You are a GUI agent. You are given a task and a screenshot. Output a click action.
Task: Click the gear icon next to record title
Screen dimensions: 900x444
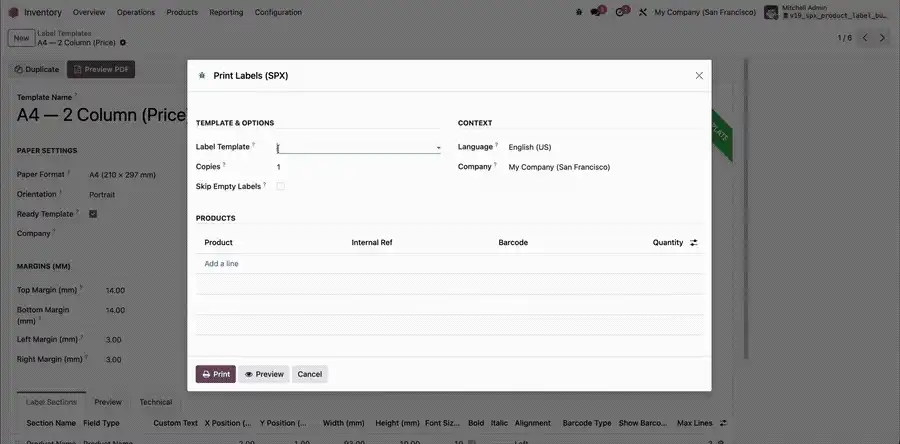click(x=123, y=42)
